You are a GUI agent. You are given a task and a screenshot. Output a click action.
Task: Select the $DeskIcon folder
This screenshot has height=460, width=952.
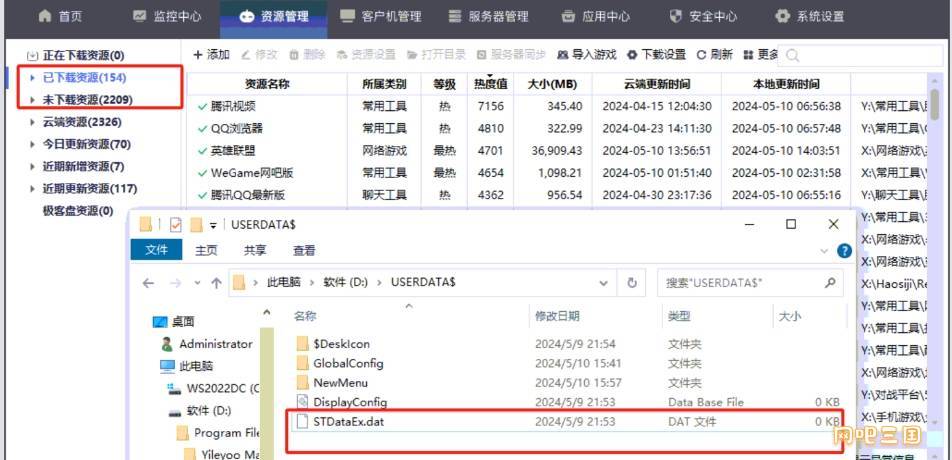(x=341, y=344)
